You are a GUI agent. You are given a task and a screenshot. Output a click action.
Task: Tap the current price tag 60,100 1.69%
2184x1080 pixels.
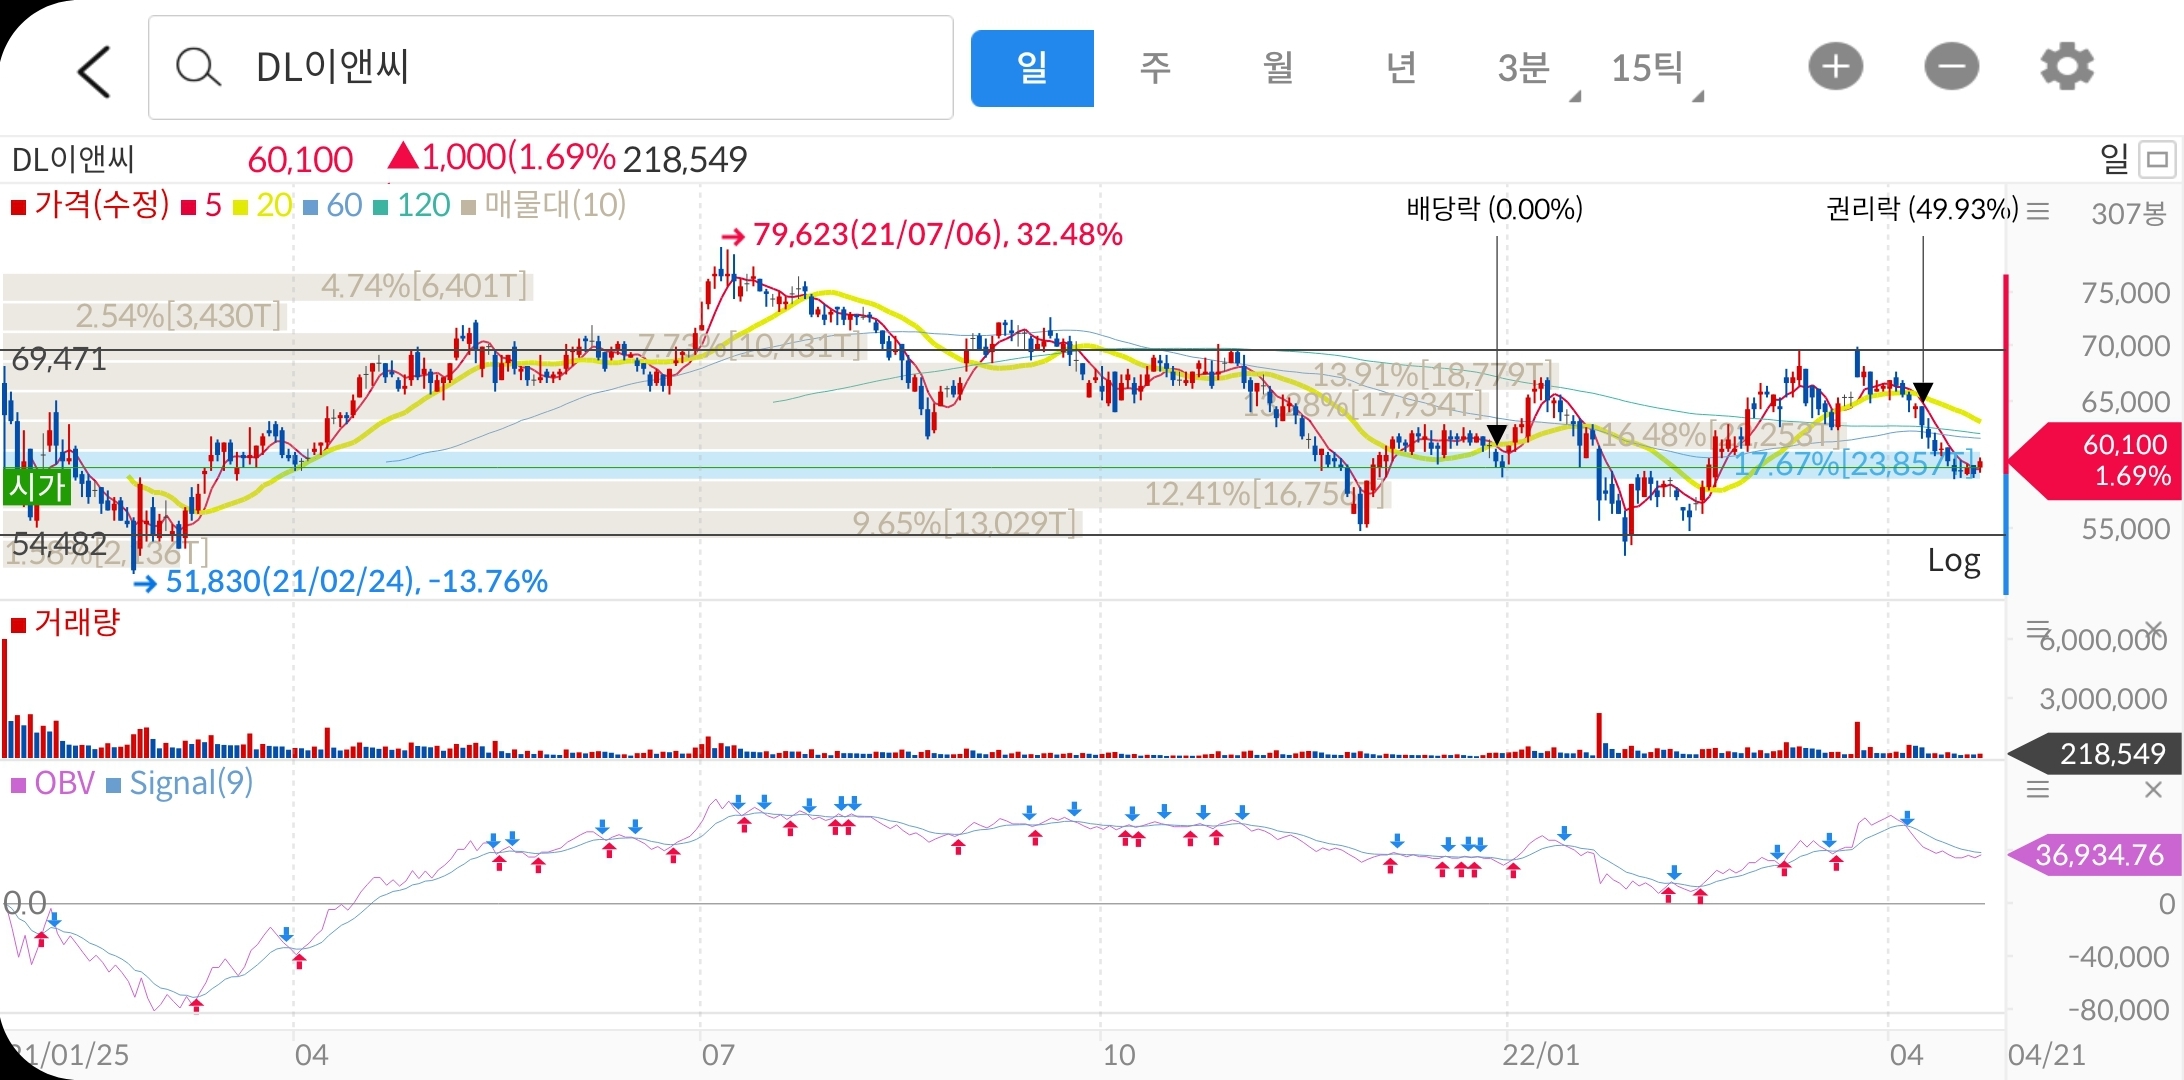coord(2094,460)
